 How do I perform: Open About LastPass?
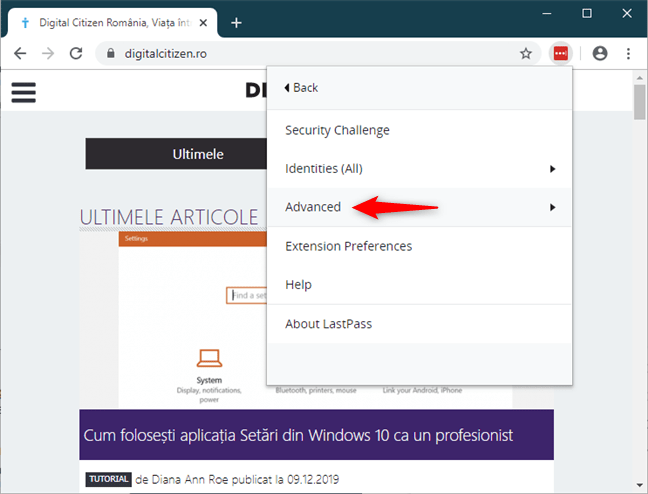click(419, 324)
